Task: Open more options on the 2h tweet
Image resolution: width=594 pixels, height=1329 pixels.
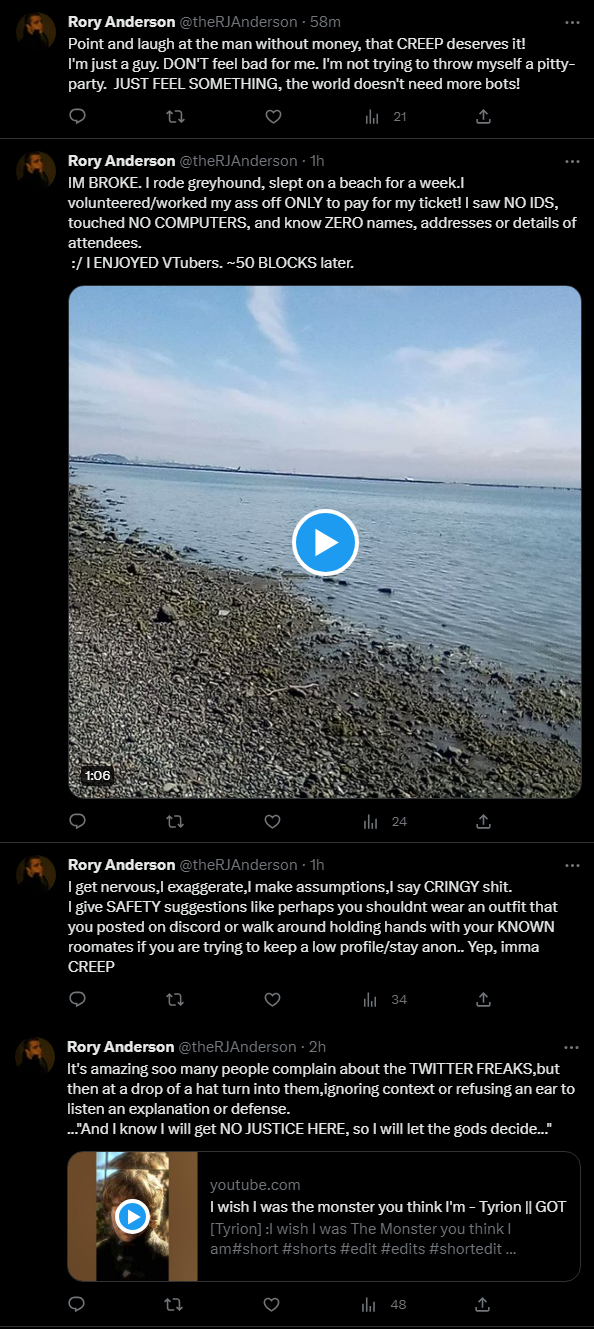Action: click(572, 1046)
